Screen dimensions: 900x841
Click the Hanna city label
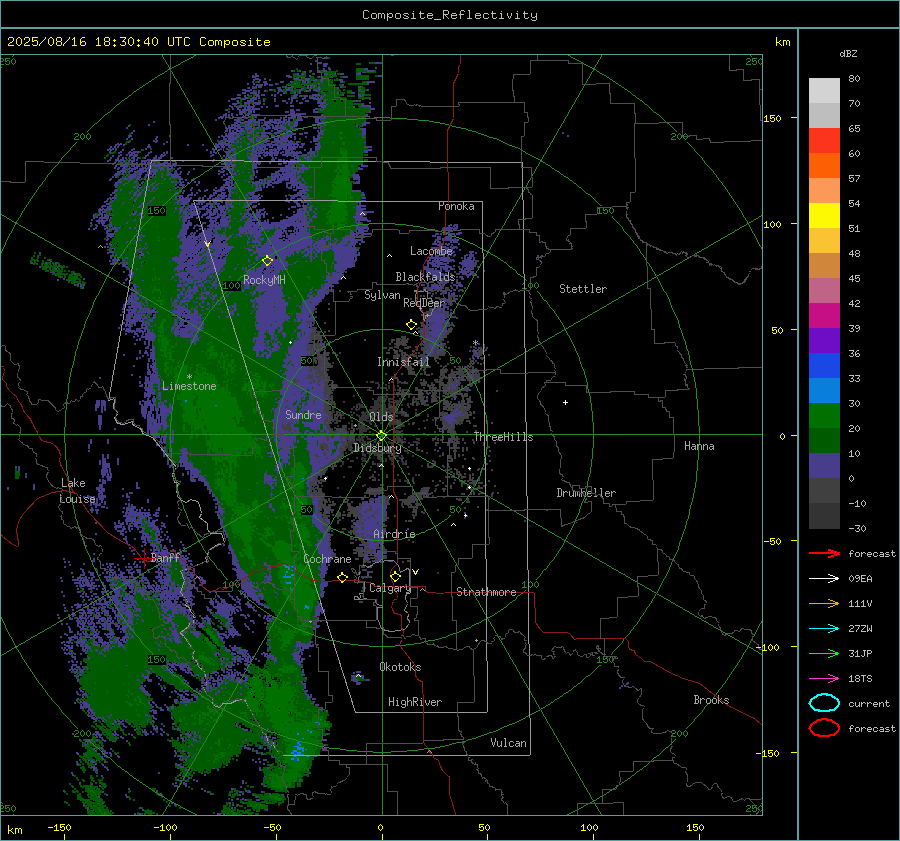point(699,446)
